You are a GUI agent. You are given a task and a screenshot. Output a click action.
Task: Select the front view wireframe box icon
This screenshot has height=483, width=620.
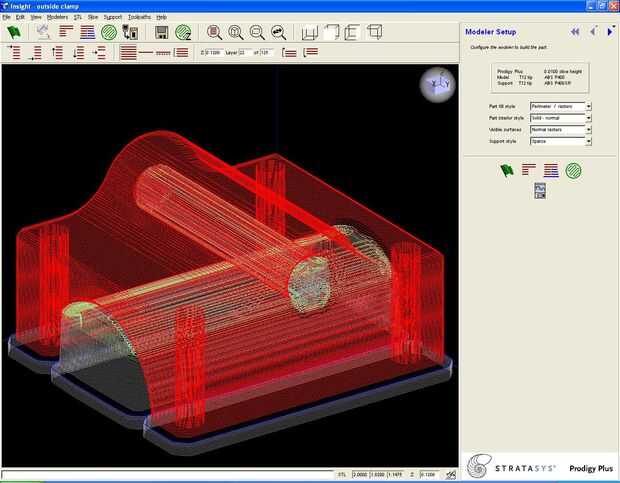pyautogui.click(x=310, y=32)
